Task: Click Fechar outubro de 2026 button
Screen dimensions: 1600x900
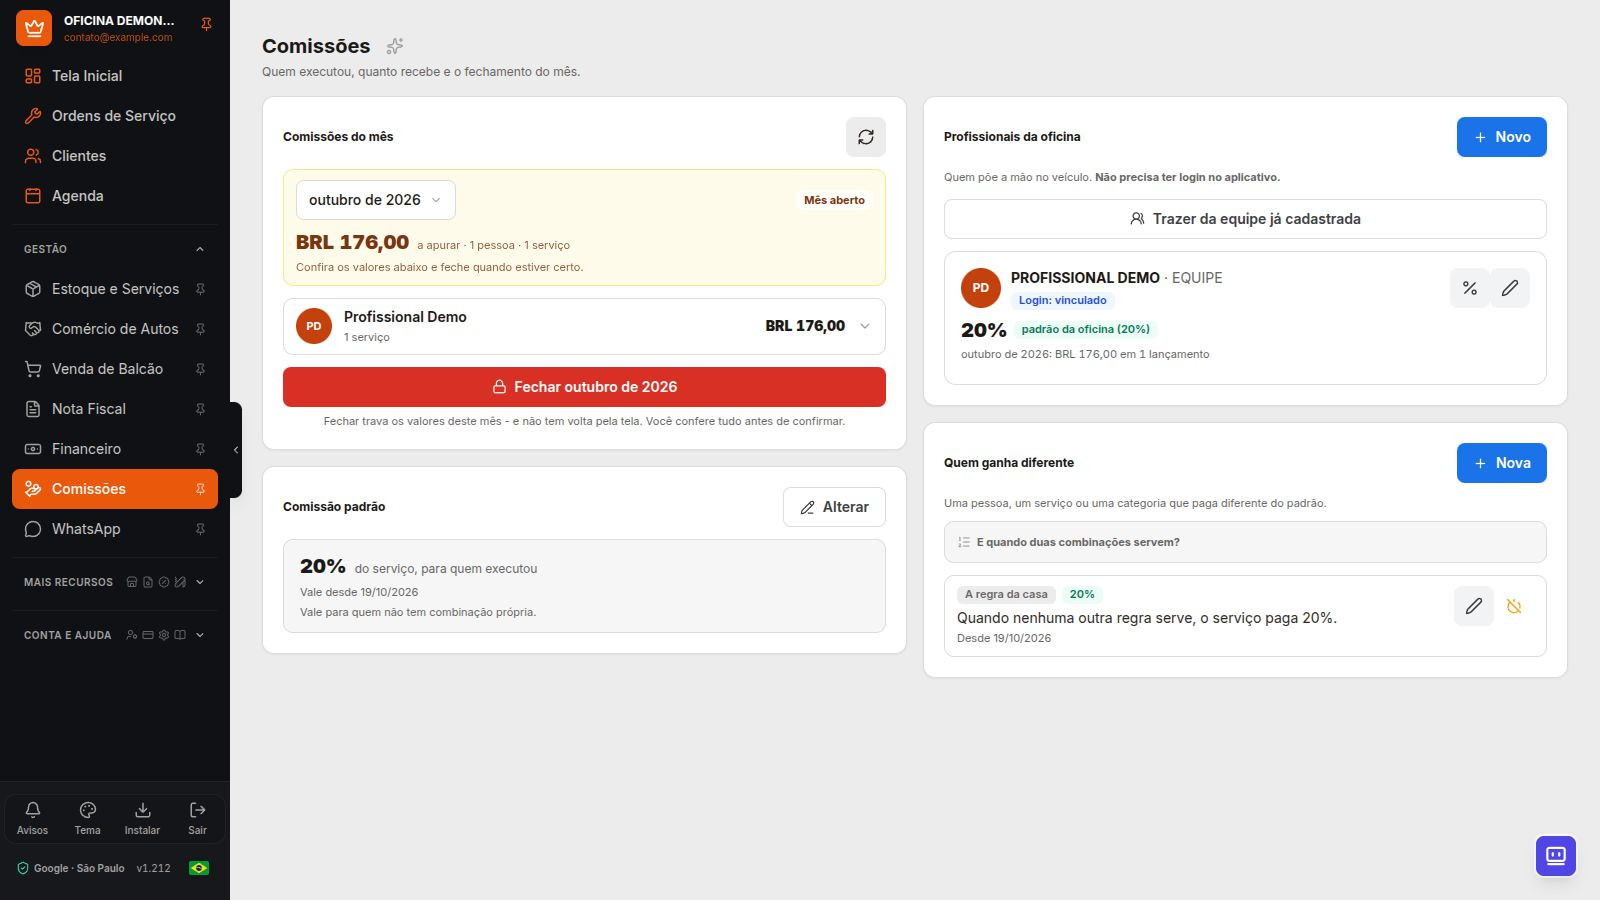Action: 584,387
